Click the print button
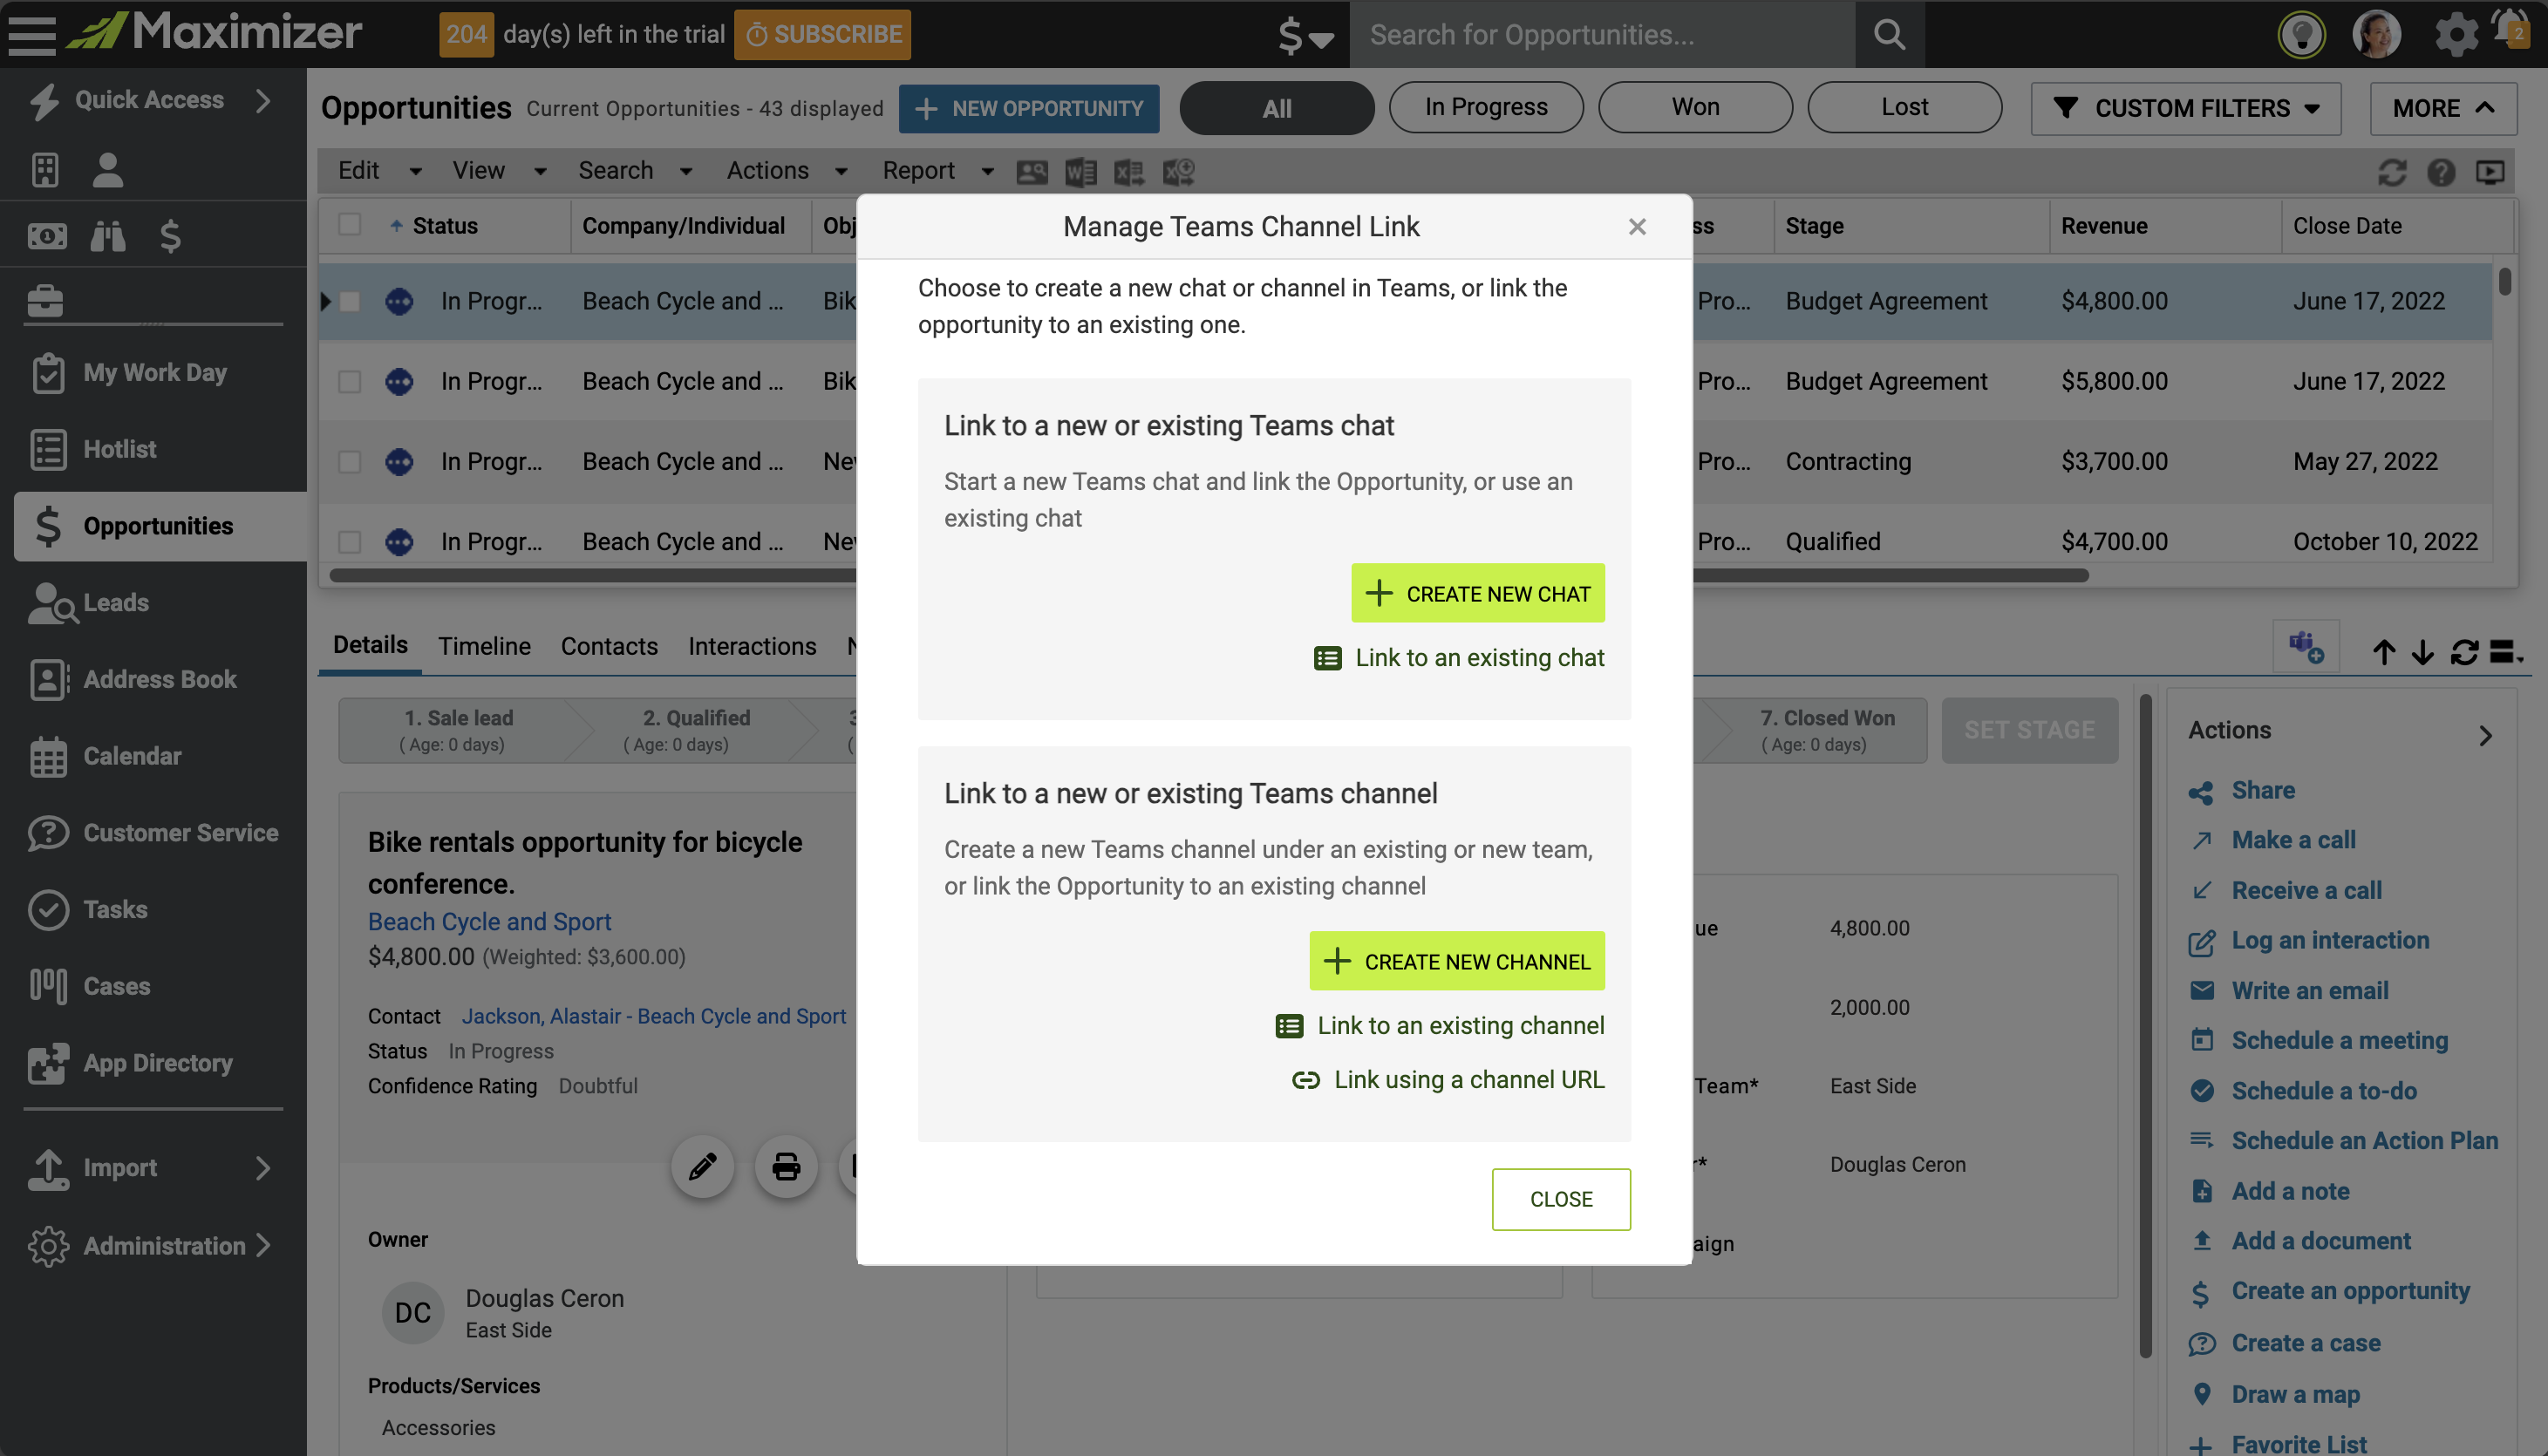The image size is (2548, 1456). (x=786, y=1166)
